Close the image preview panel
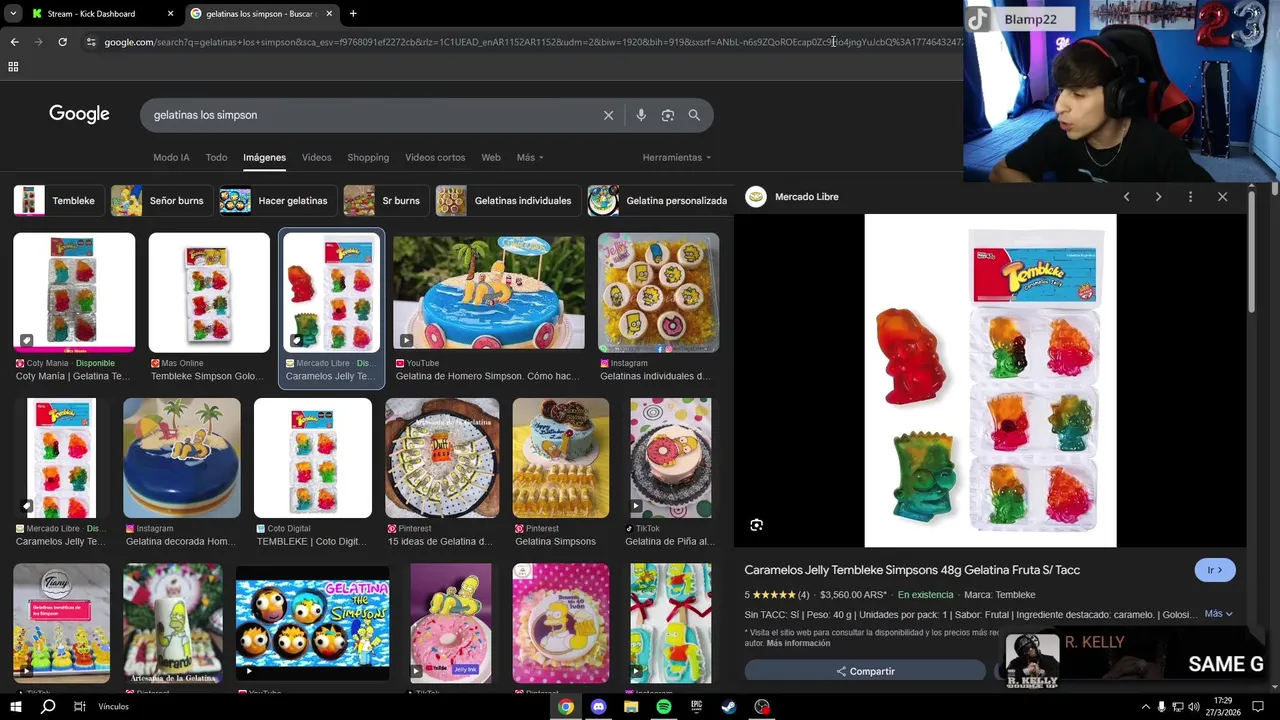The height and width of the screenshot is (720, 1280). click(1222, 197)
